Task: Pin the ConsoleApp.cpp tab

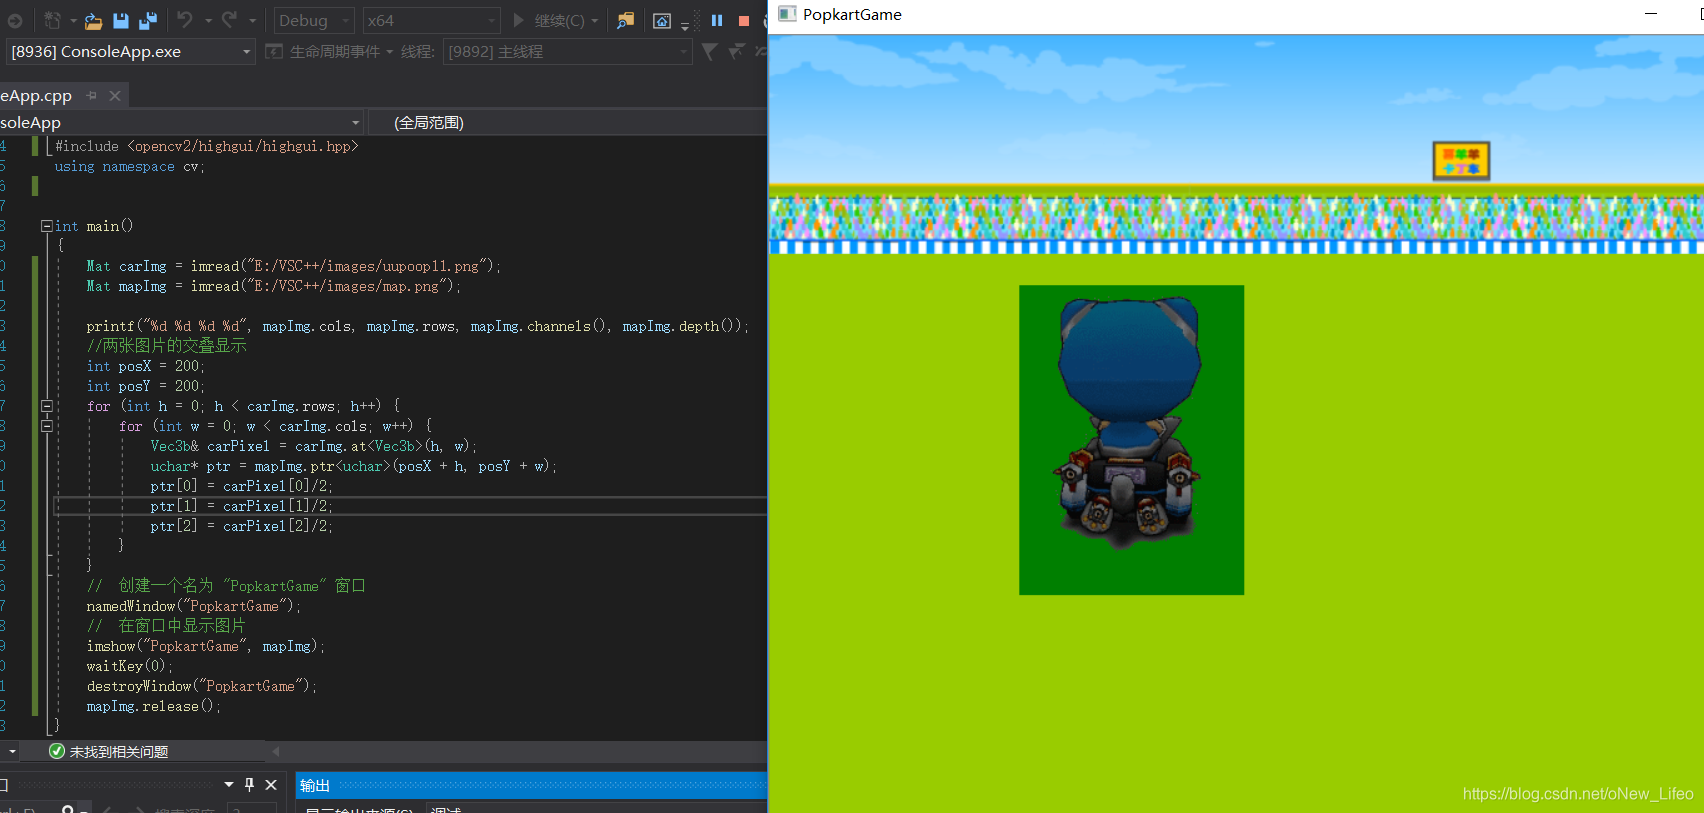Action: pyautogui.click(x=92, y=95)
